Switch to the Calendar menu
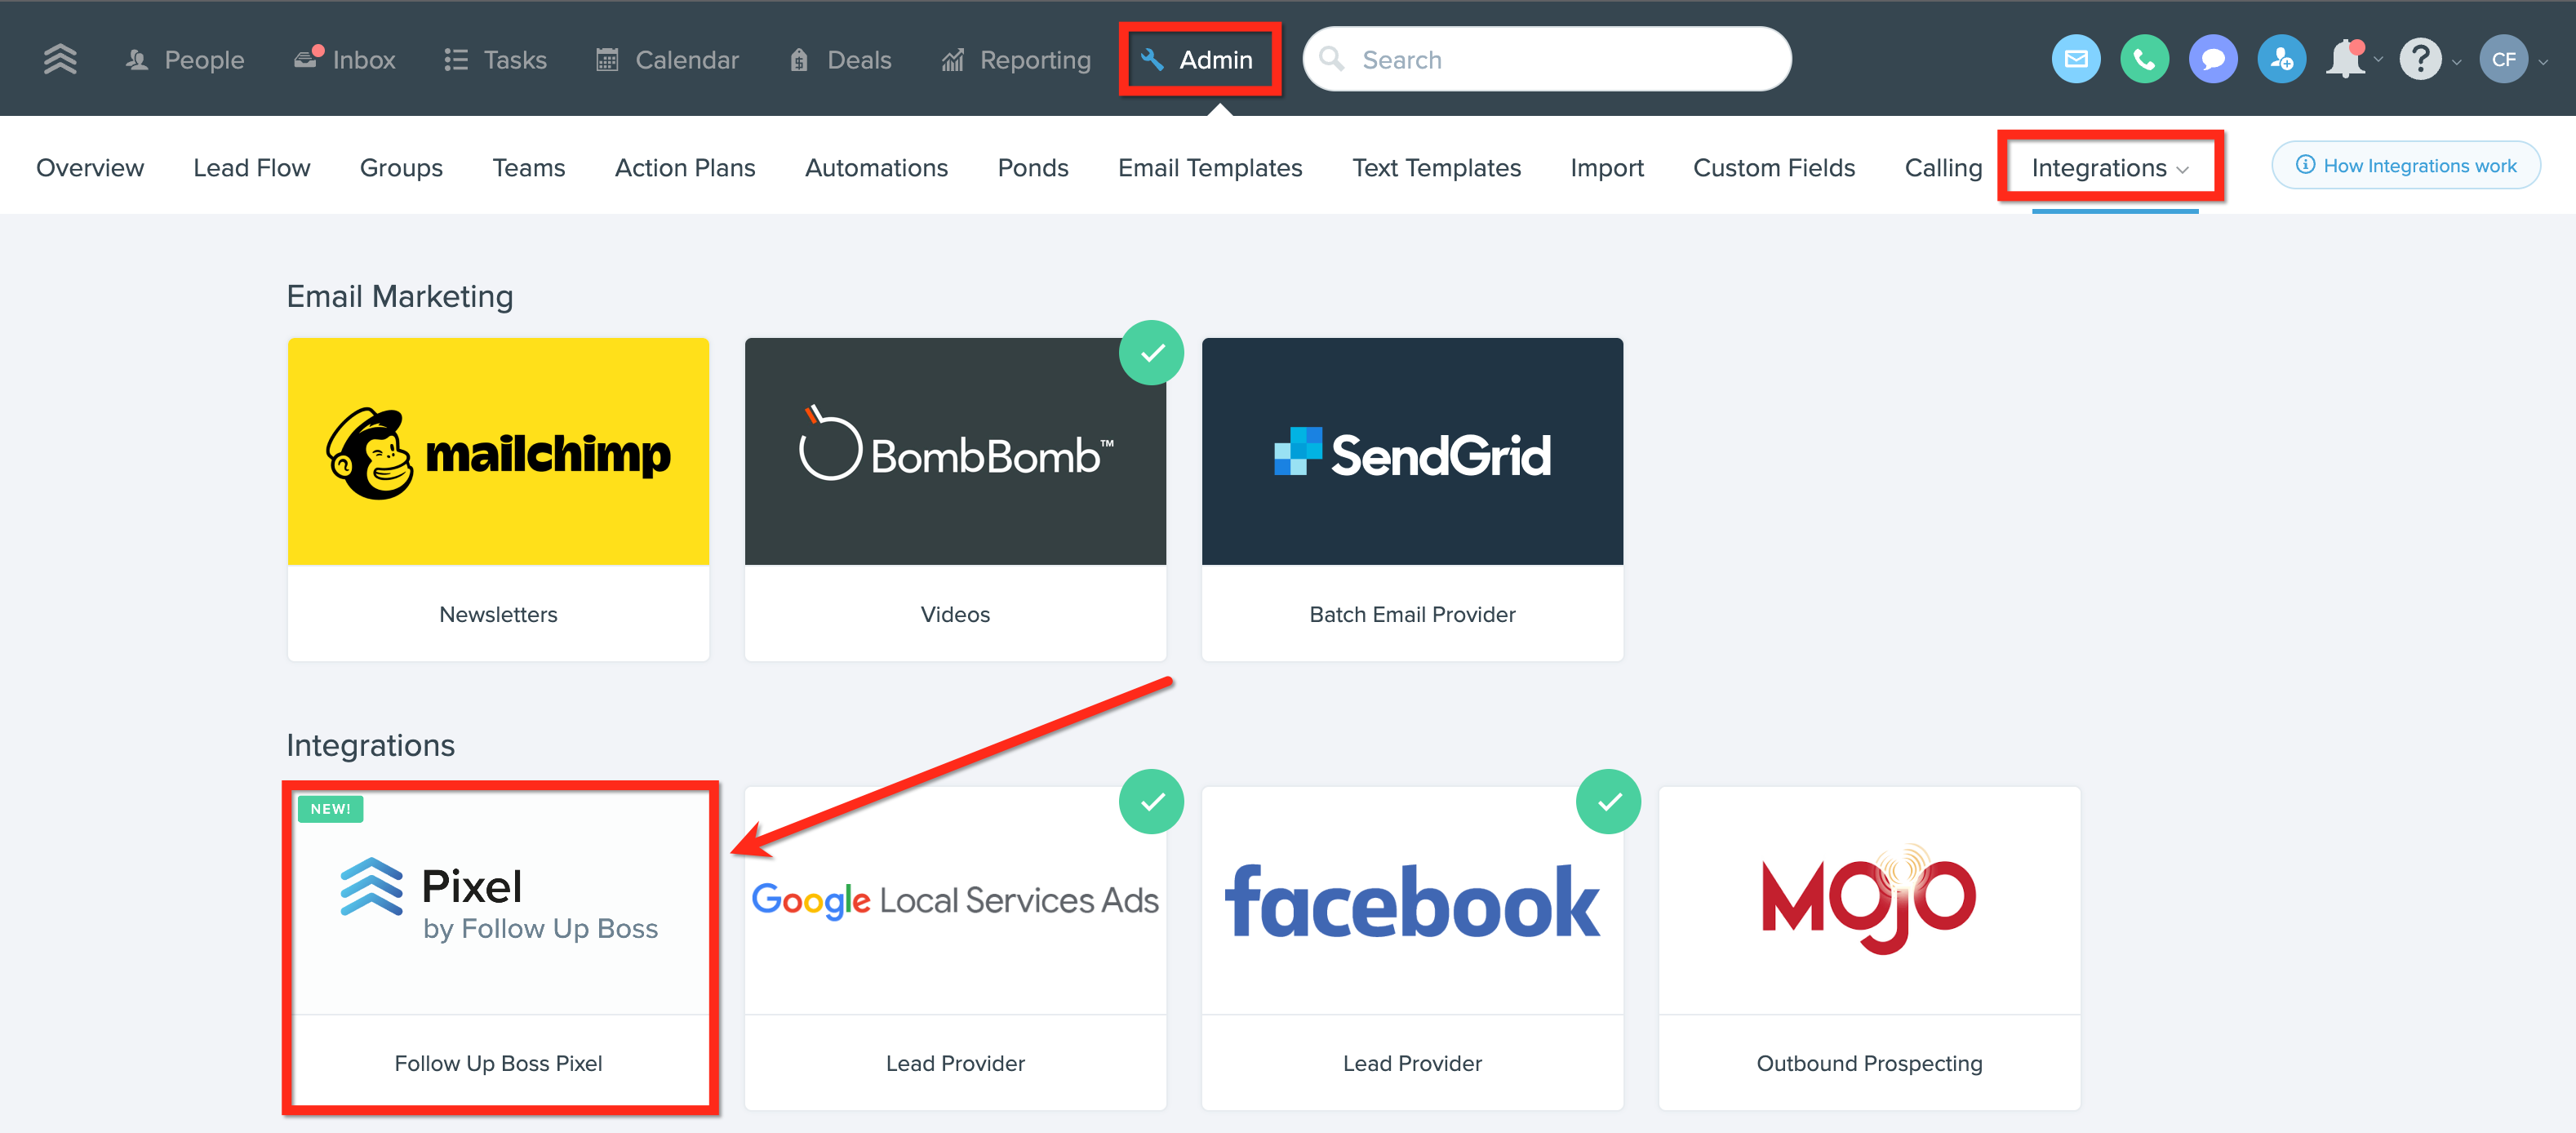 tap(667, 60)
